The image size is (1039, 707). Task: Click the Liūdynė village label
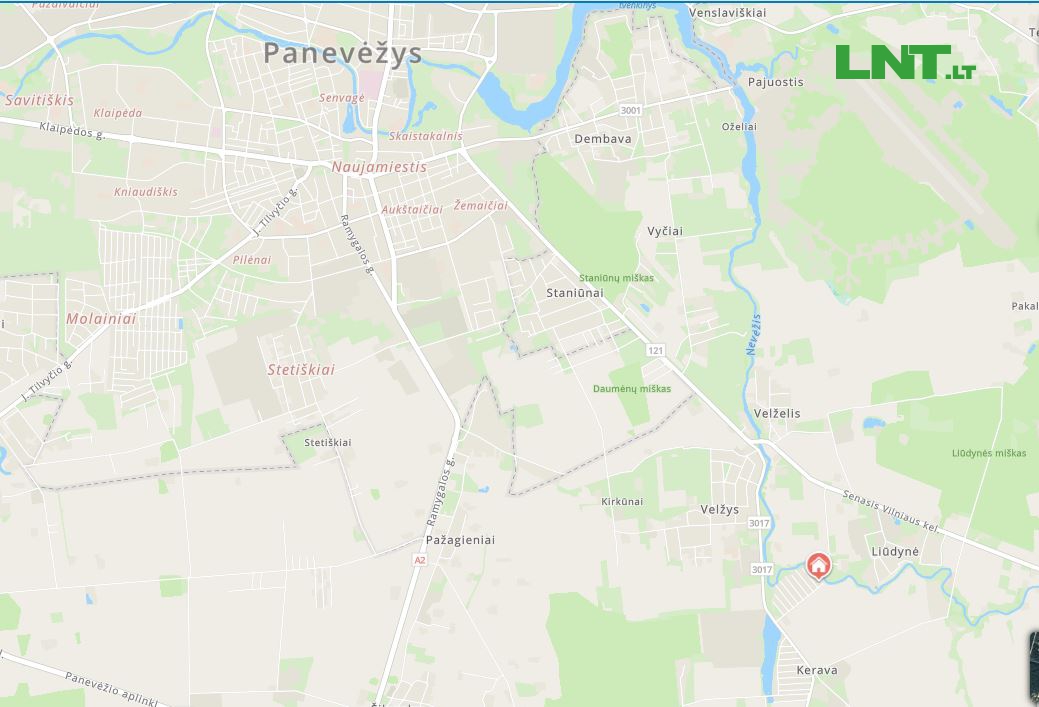pos(895,551)
